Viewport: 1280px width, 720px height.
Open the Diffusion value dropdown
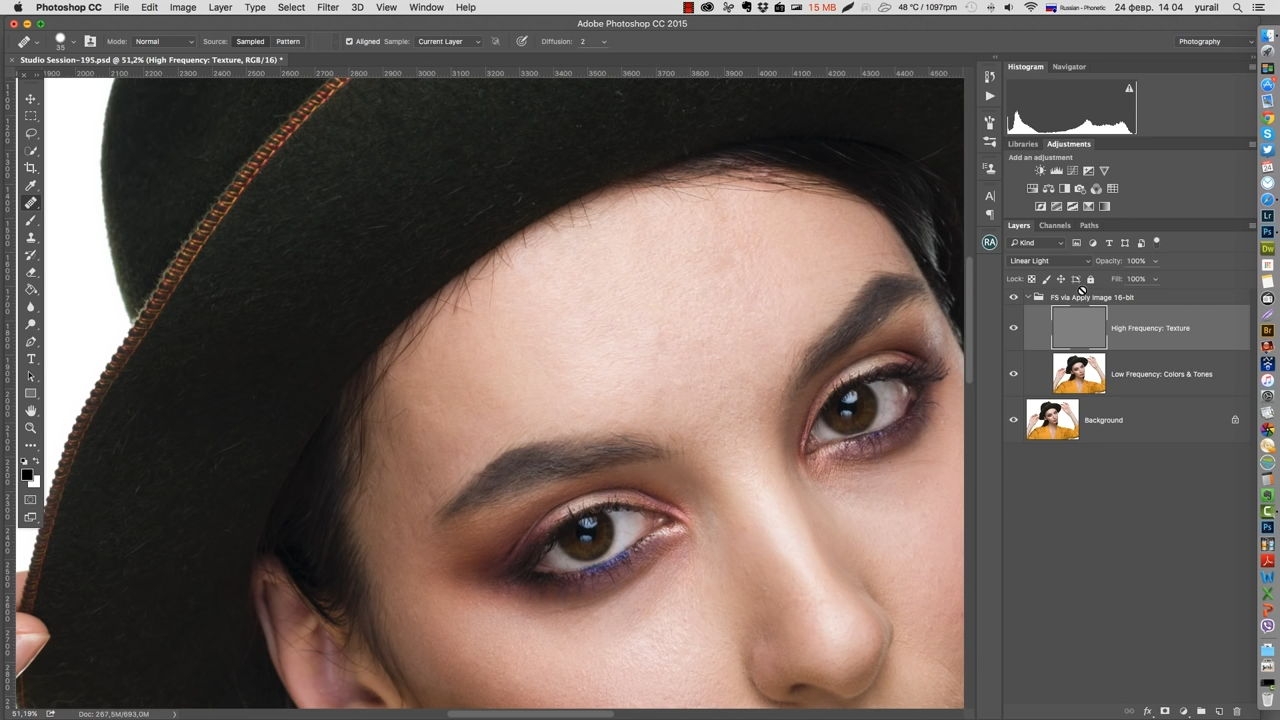(604, 42)
